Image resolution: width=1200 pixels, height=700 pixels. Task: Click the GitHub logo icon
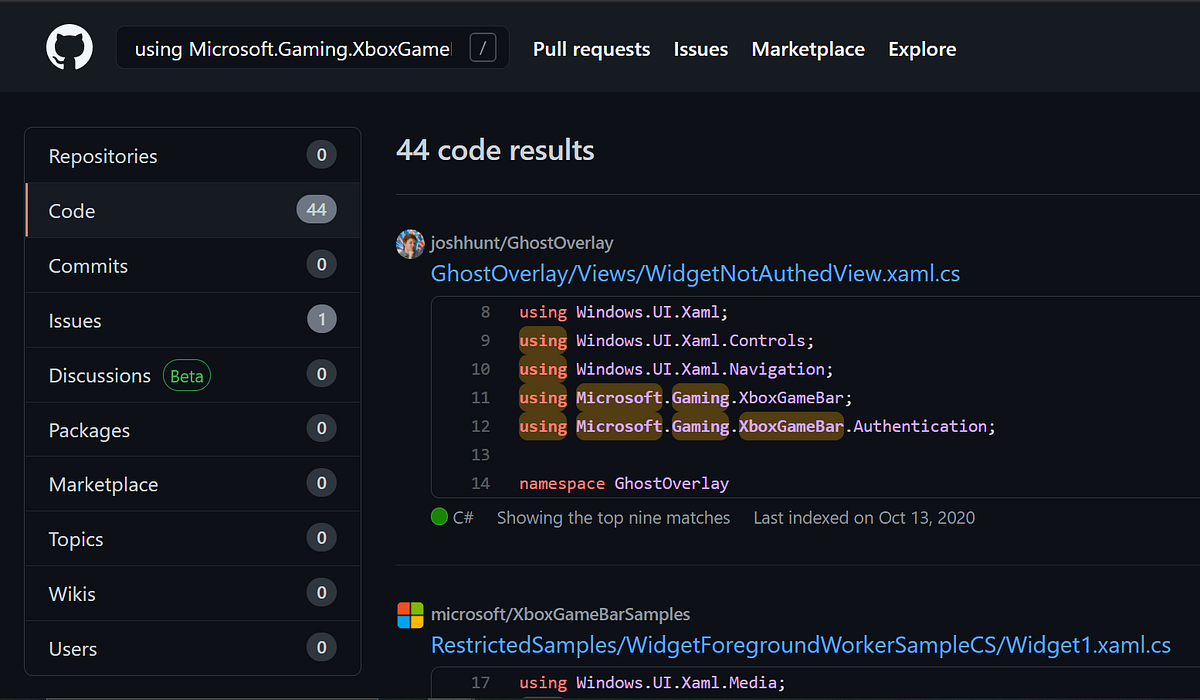click(x=68, y=46)
